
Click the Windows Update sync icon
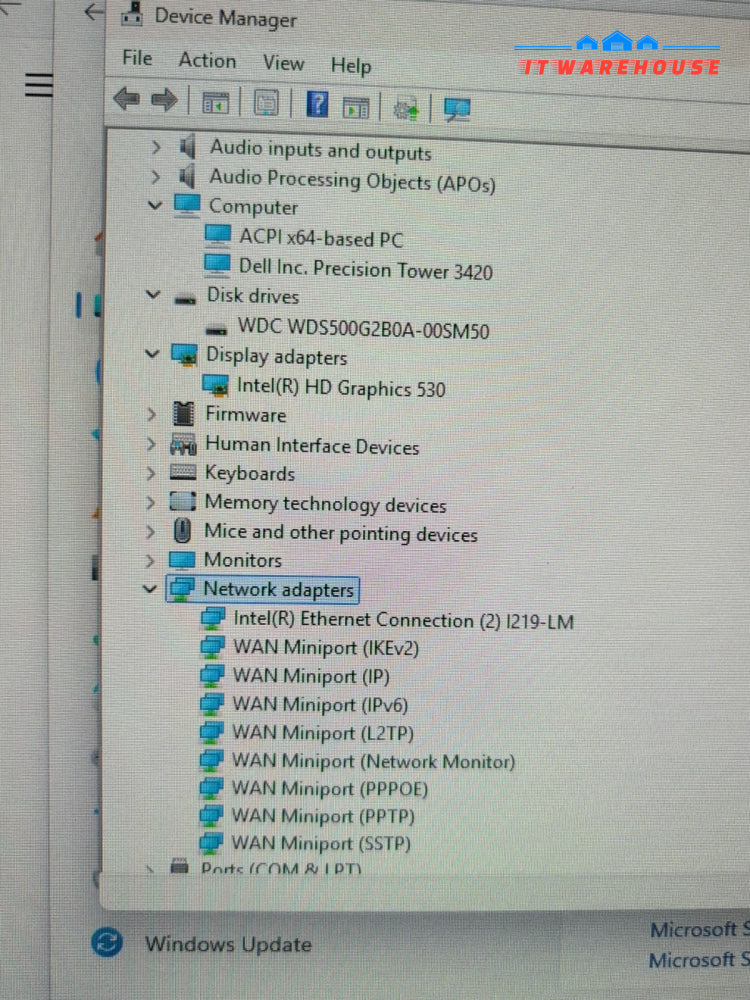click(107, 942)
